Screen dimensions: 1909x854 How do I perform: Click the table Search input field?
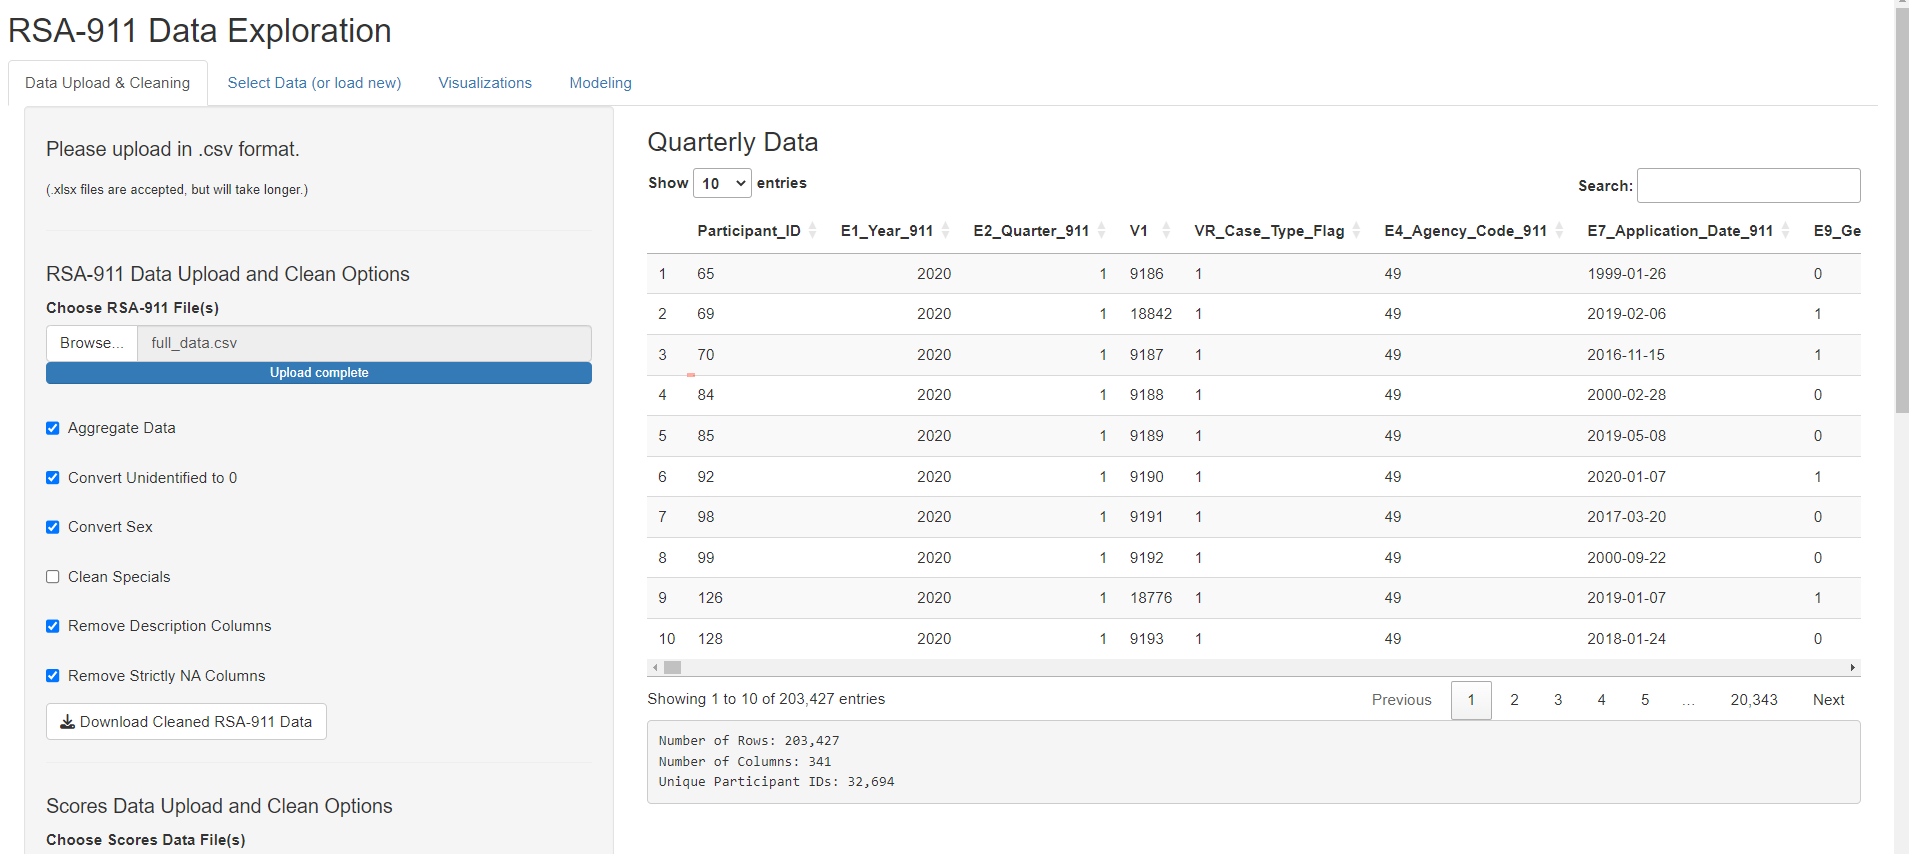click(x=1748, y=186)
